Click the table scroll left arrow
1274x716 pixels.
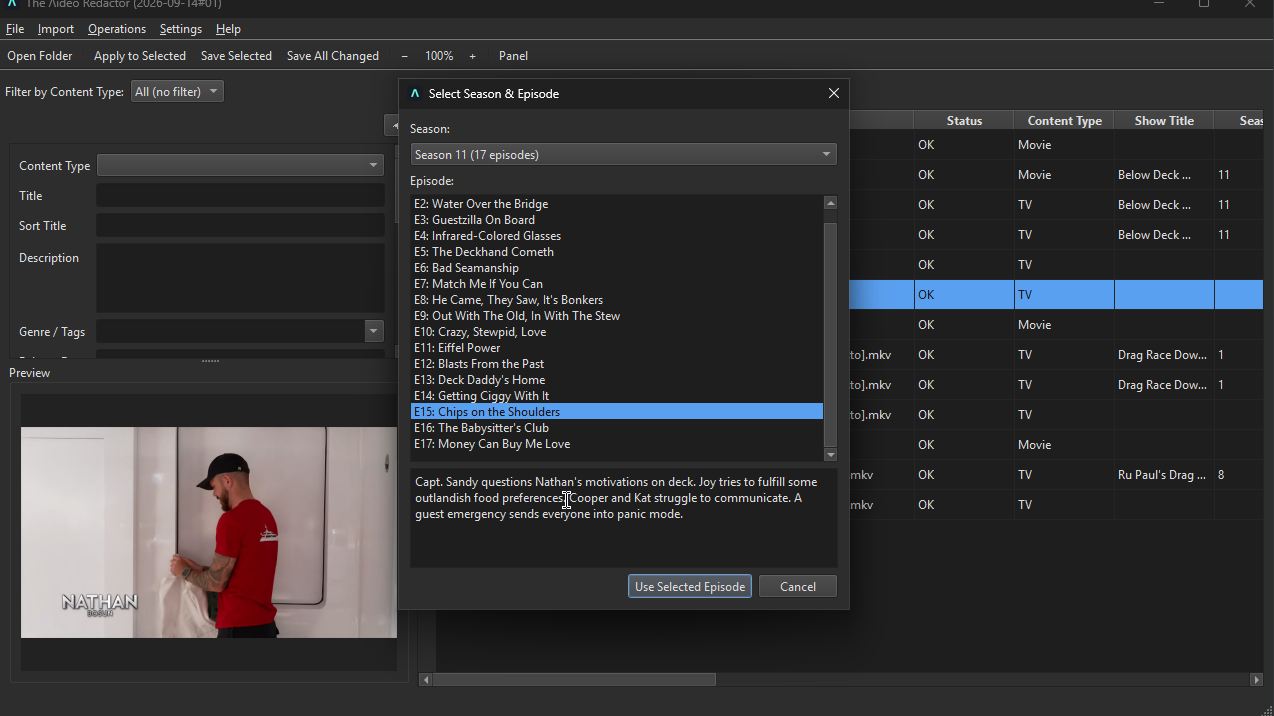tap(425, 679)
